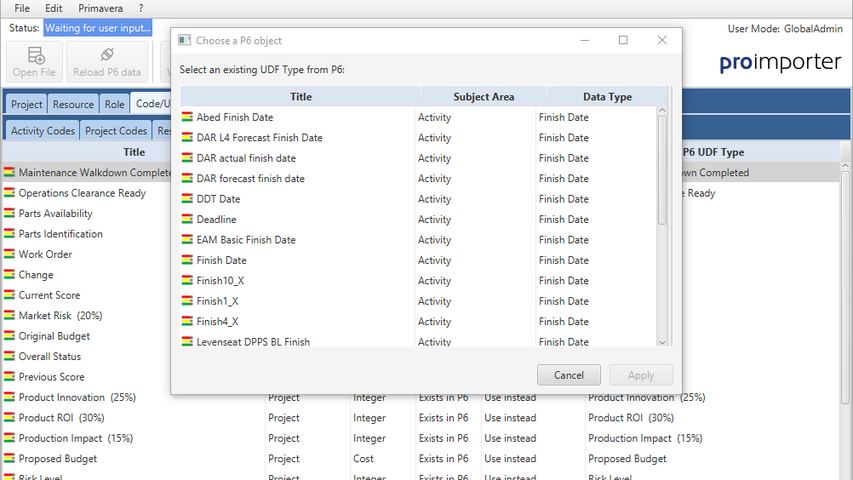The height and width of the screenshot is (480, 853).
Task: Click the Finish10_X row icon
Action: (187, 281)
